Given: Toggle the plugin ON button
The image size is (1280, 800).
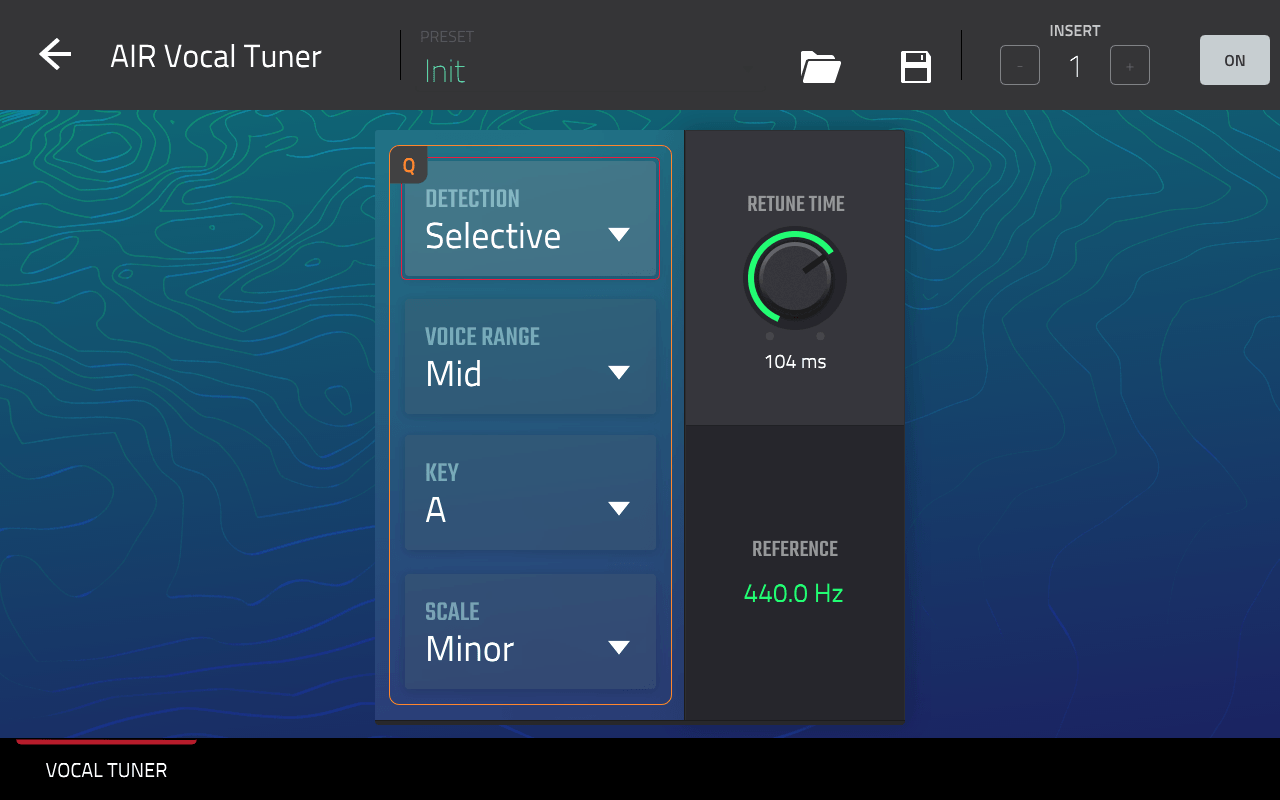Looking at the screenshot, I should click(1234, 61).
